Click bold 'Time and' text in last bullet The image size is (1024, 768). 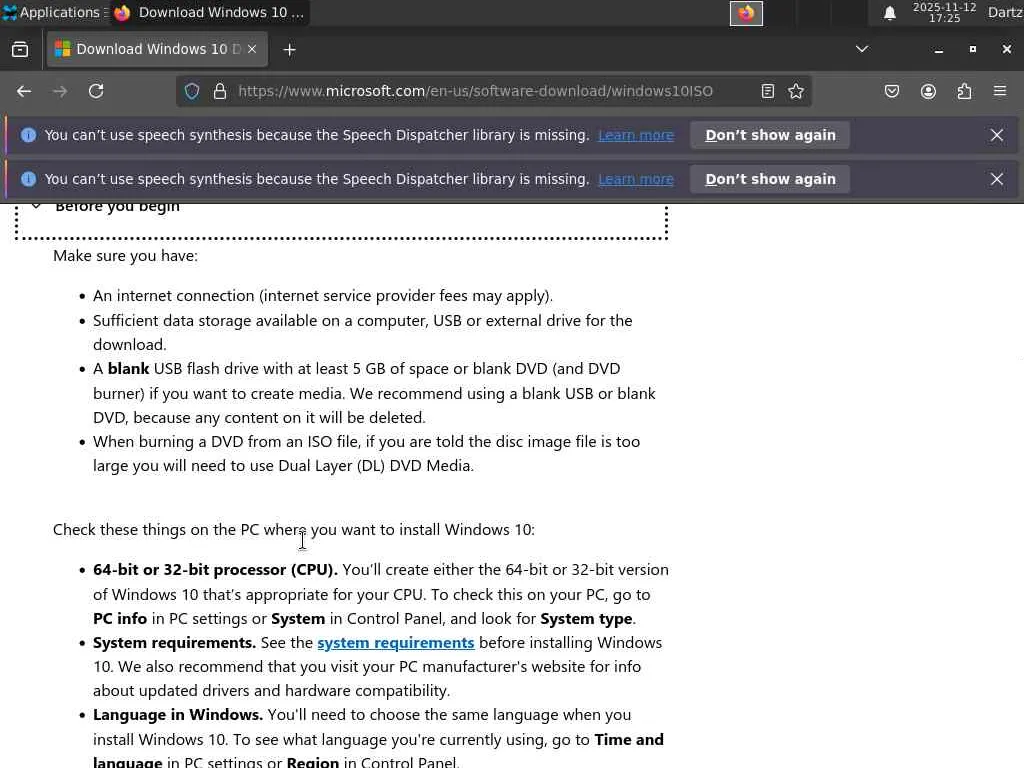[629, 739]
